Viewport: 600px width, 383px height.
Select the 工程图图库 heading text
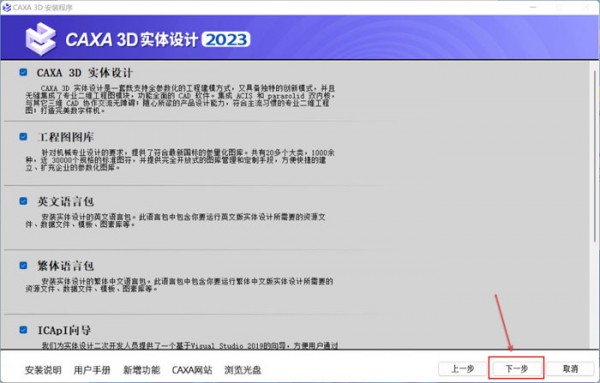coord(66,137)
